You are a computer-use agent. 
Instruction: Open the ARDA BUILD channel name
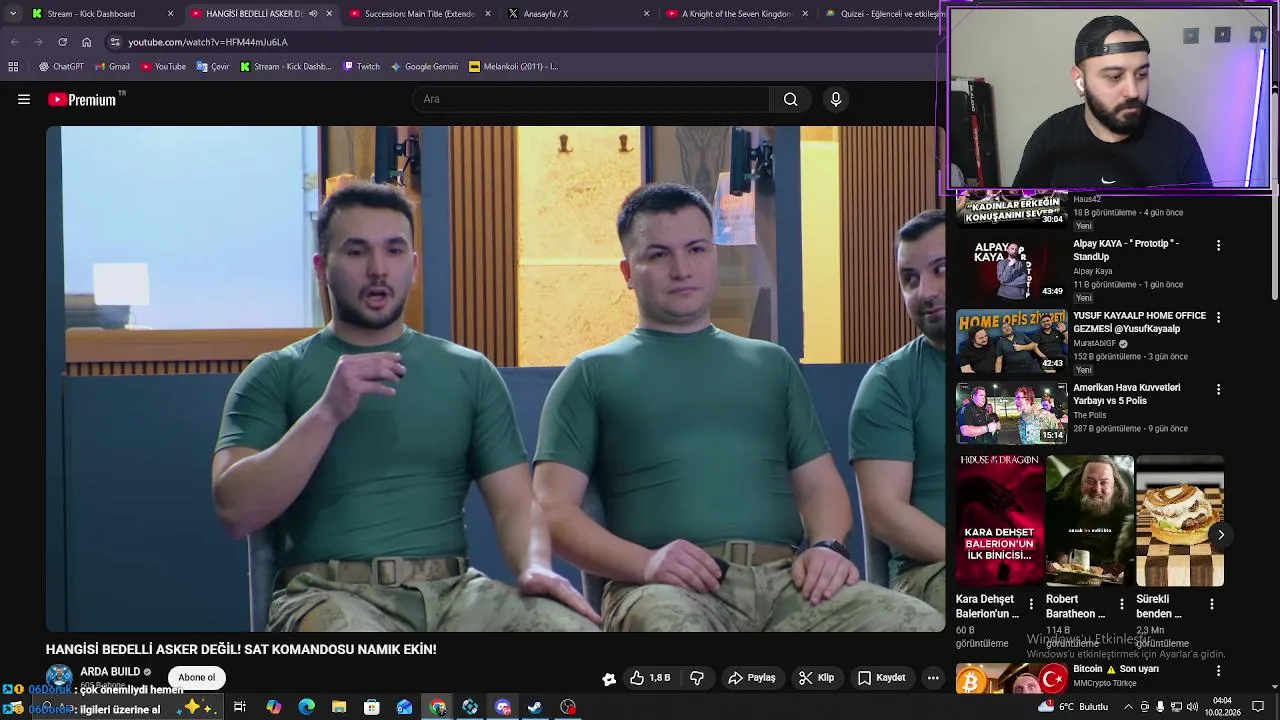click(x=110, y=672)
